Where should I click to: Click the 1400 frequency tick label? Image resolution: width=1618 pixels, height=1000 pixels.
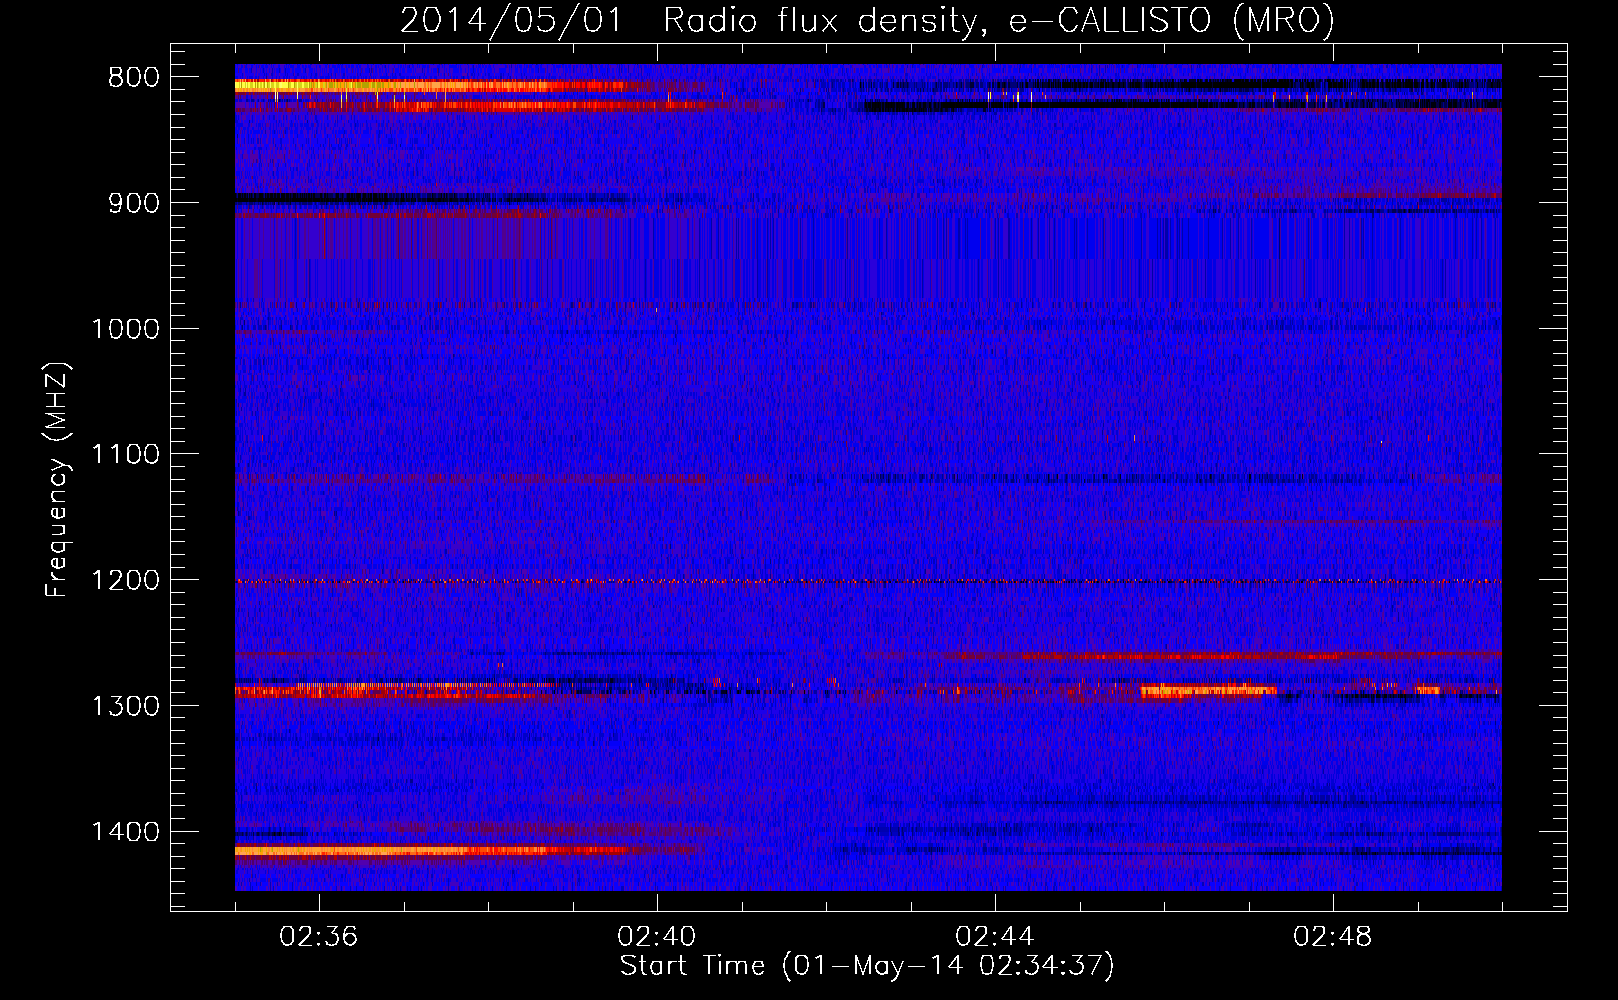tap(125, 832)
